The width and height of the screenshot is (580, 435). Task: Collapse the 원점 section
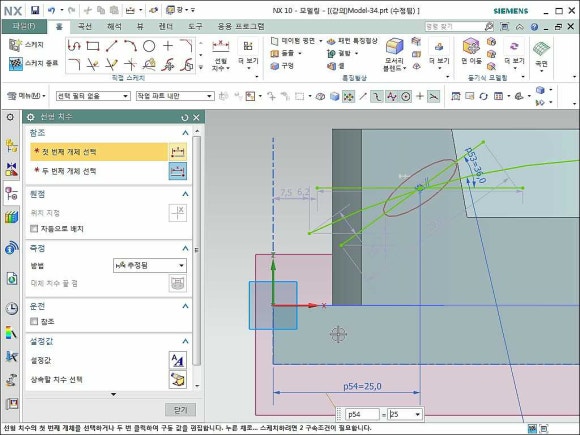click(x=185, y=194)
